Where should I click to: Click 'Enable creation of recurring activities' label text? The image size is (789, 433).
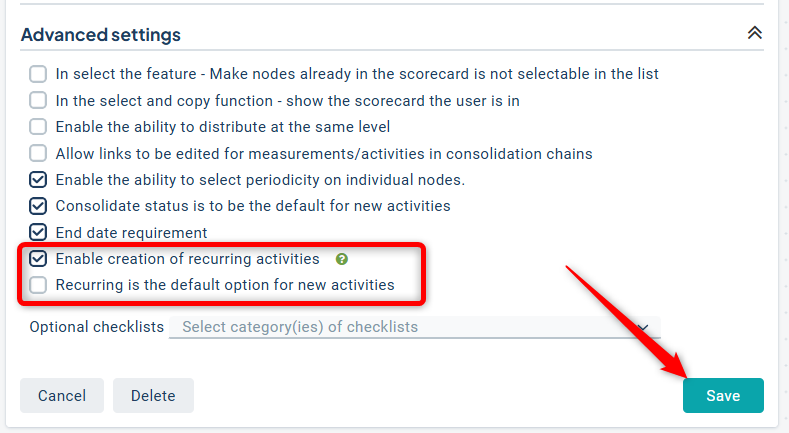click(187, 259)
